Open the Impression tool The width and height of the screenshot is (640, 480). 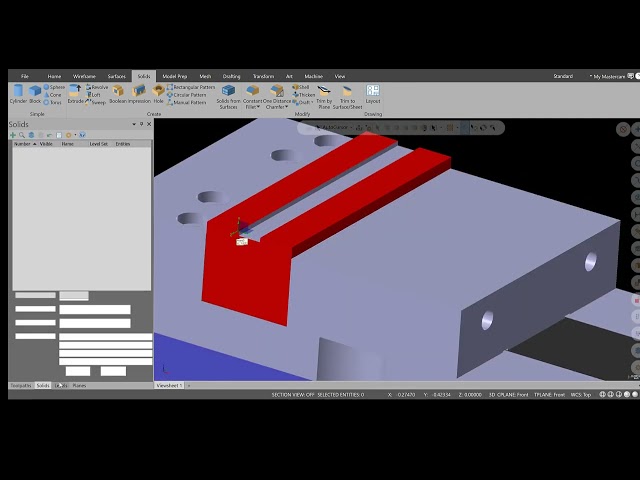[139, 94]
